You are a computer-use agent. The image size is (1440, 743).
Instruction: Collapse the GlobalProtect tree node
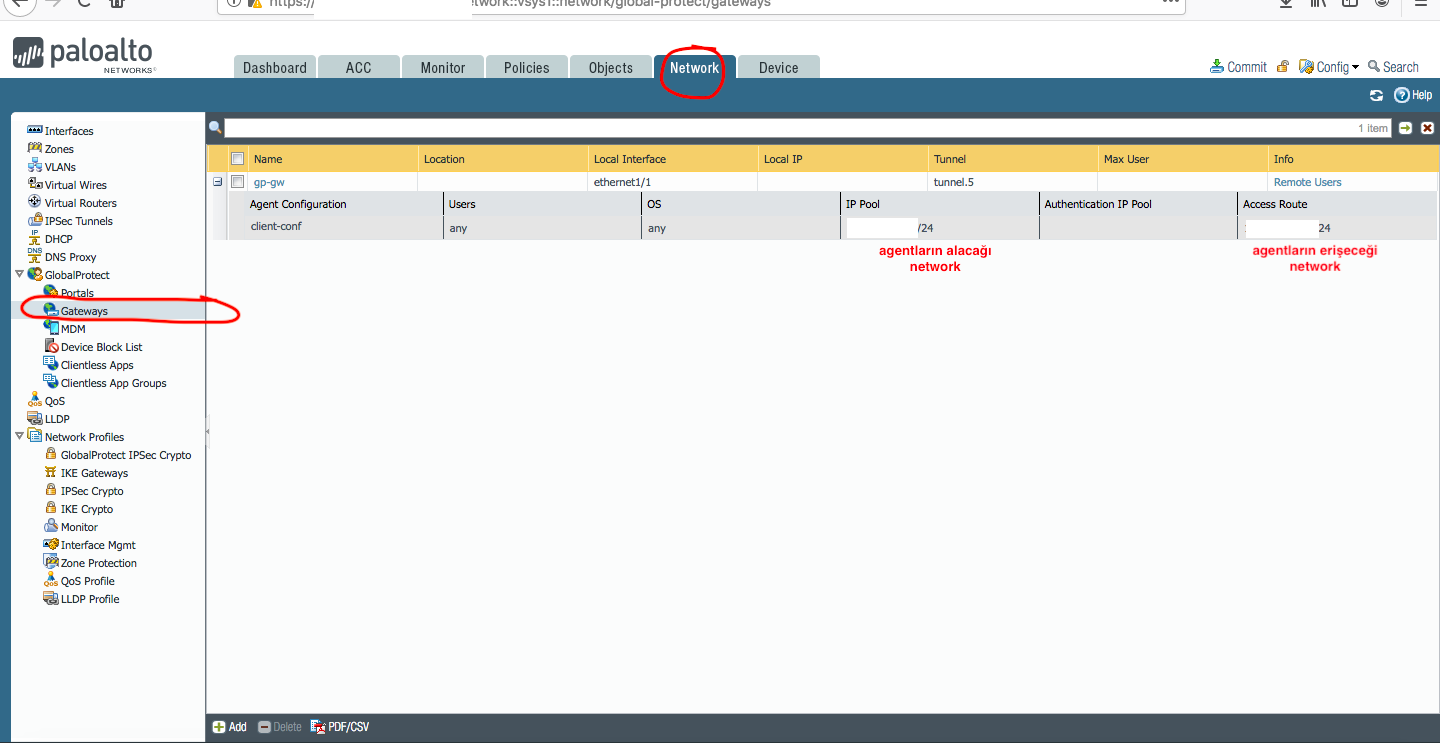(x=19, y=275)
